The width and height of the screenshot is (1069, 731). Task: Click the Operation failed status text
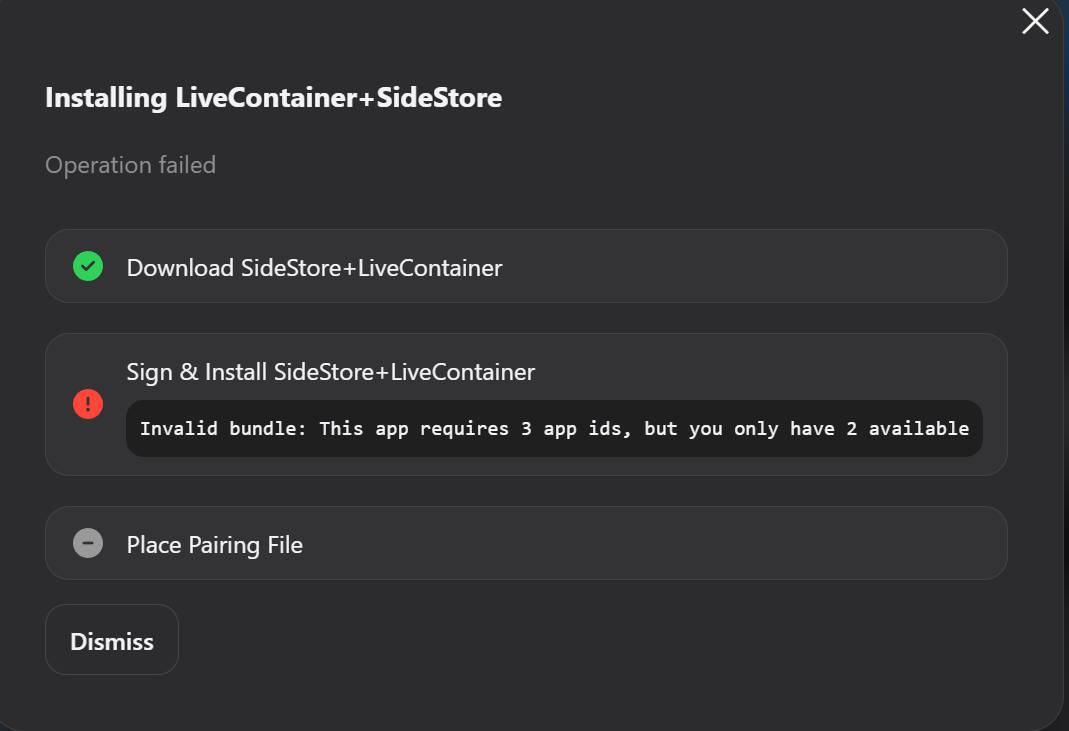pos(130,165)
